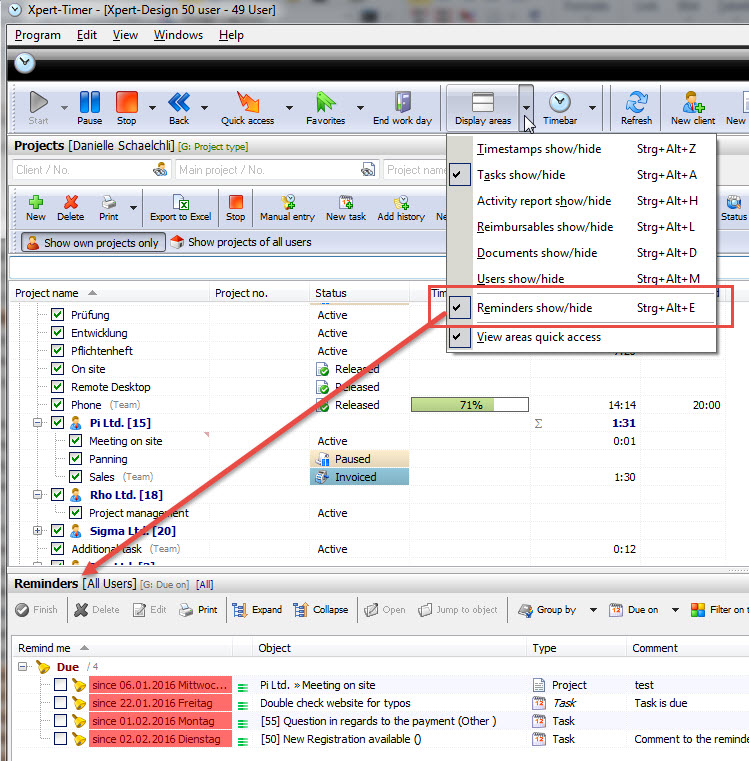Toggle the Project management checkbox

pos(76,513)
